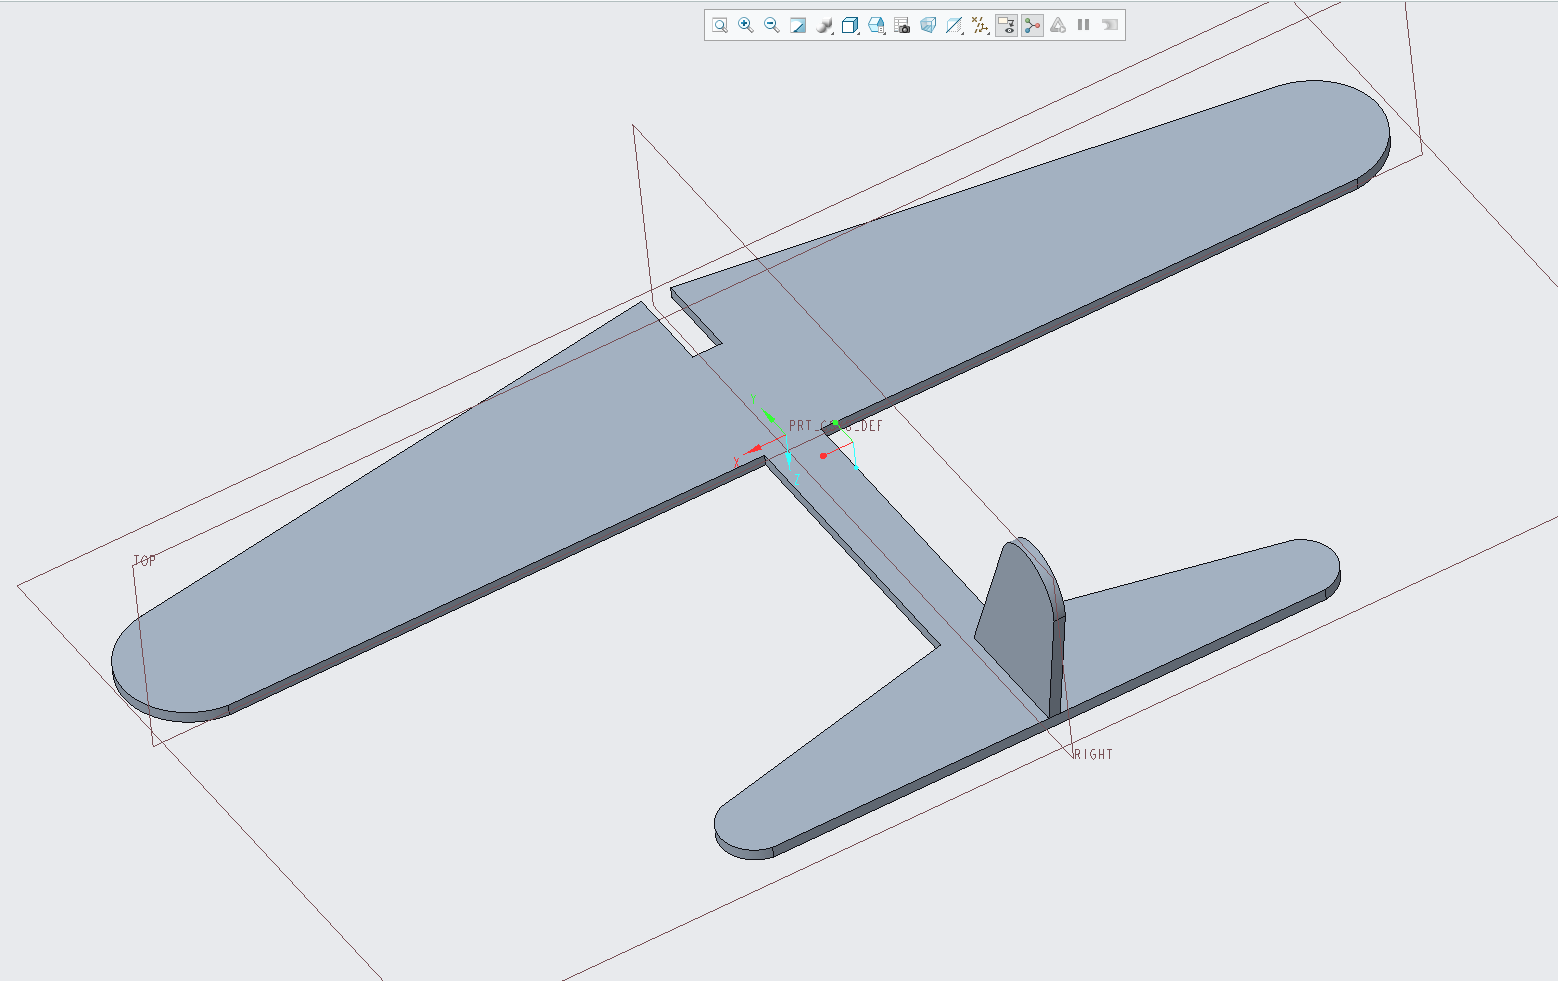The height and width of the screenshot is (981, 1558).
Task: Toggle the Spin Center icon
Action: tap(1032, 25)
